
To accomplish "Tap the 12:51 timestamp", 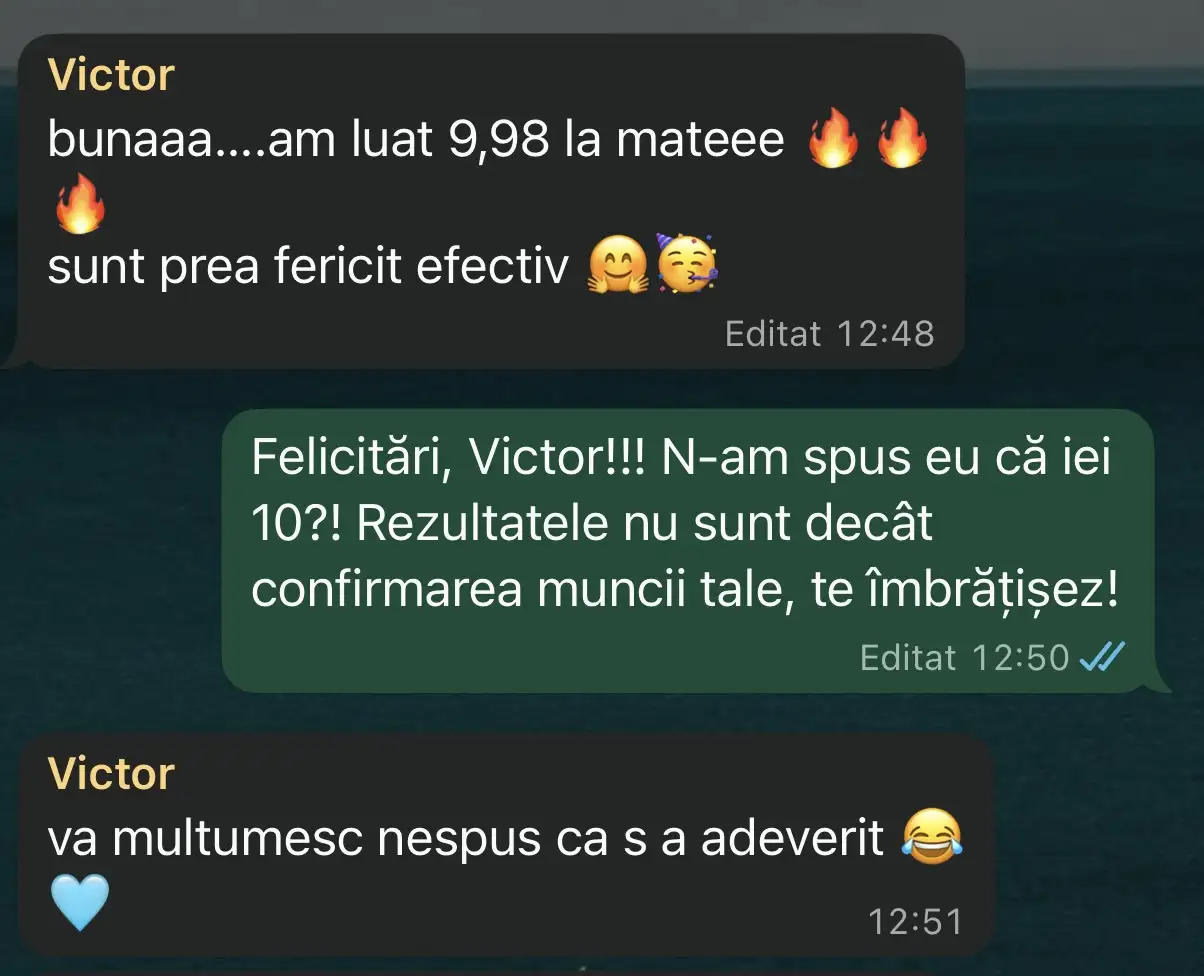I will click(915, 921).
